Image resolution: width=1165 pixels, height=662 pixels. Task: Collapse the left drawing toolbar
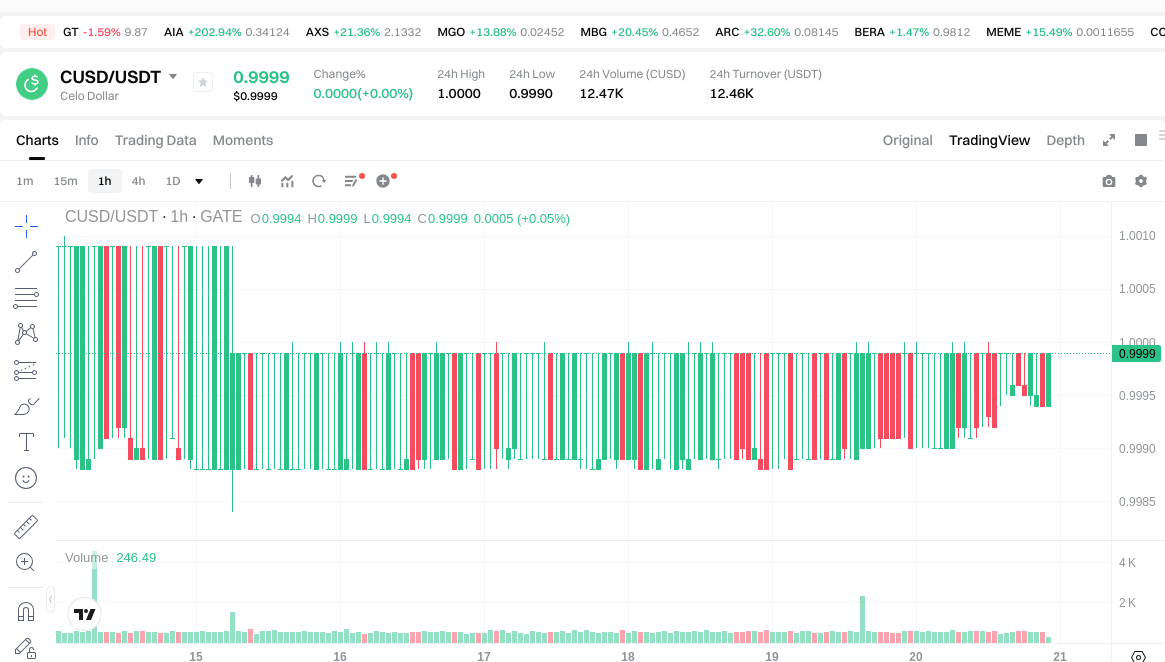51,598
